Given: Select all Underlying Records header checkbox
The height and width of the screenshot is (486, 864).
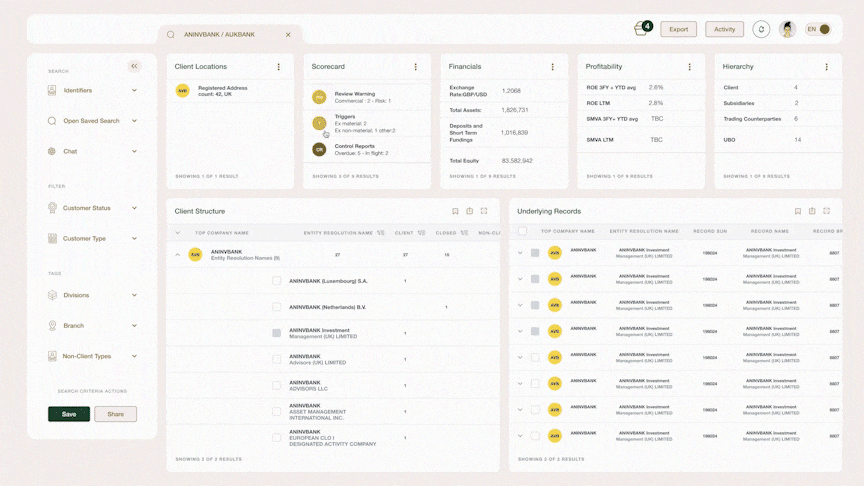Looking at the screenshot, I should (522, 231).
